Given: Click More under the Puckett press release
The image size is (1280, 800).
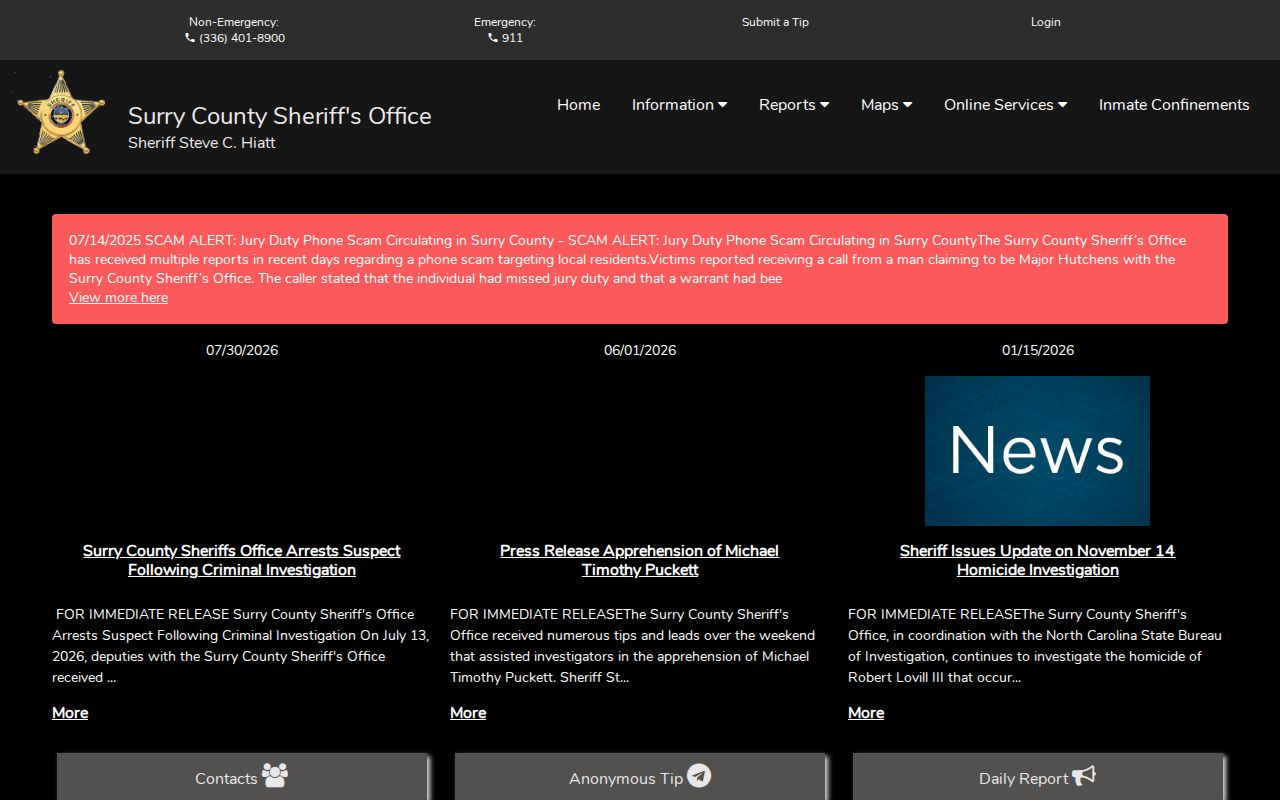Looking at the screenshot, I should [468, 713].
